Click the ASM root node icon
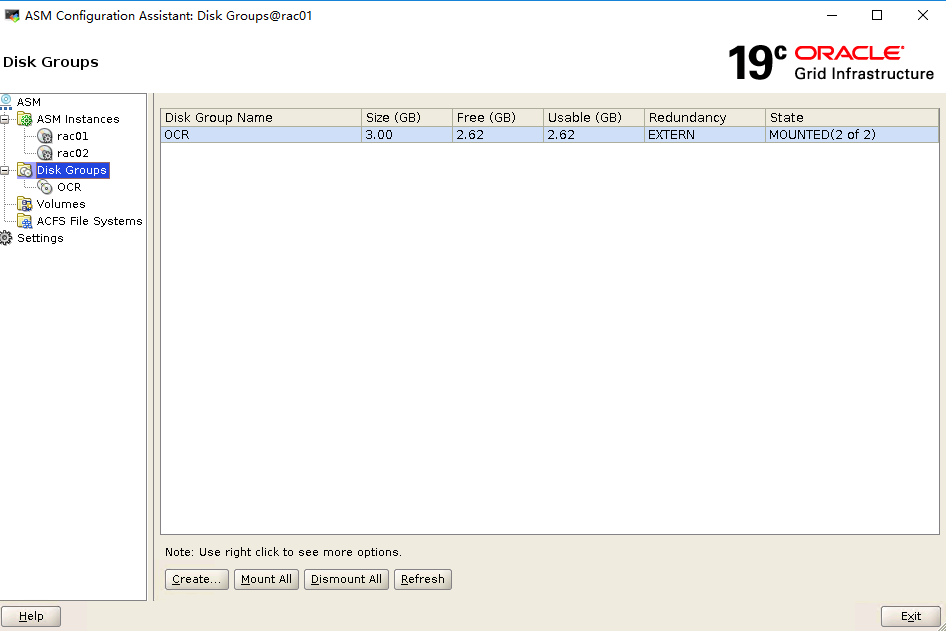 tap(6, 101)
